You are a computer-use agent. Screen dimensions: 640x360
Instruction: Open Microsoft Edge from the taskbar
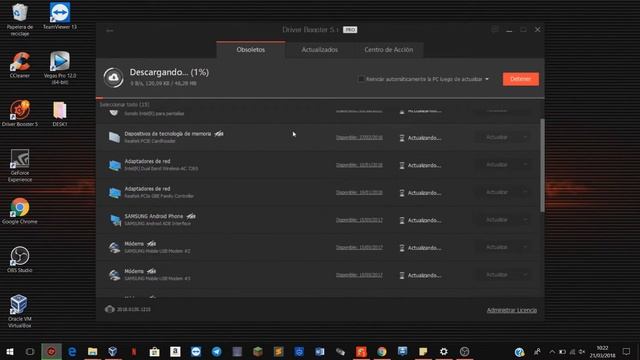(72, 351)
